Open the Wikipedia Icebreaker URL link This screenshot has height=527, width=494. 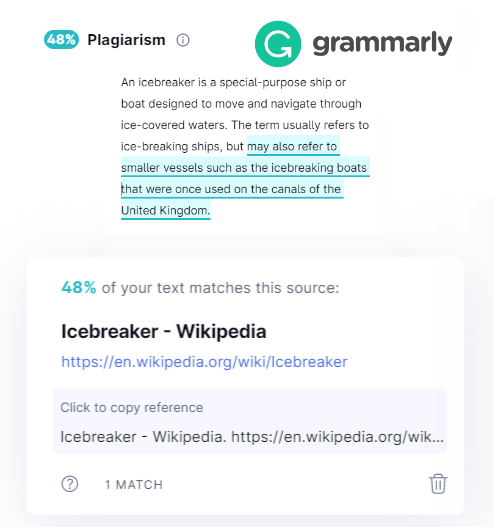click(x=204, y=362)
